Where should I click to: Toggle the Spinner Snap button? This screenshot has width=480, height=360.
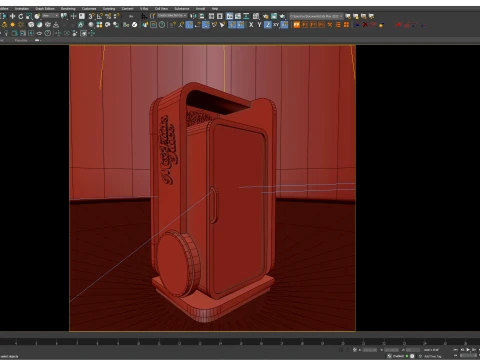[117, 16]
